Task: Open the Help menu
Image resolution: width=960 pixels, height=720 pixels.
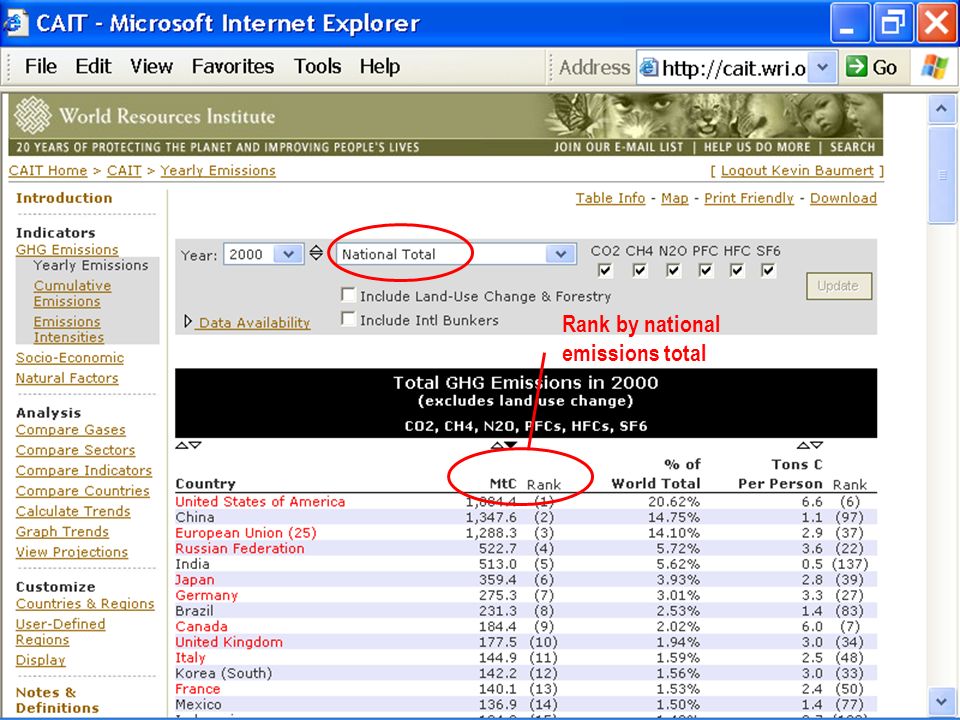Action: [x=380, y=66]
